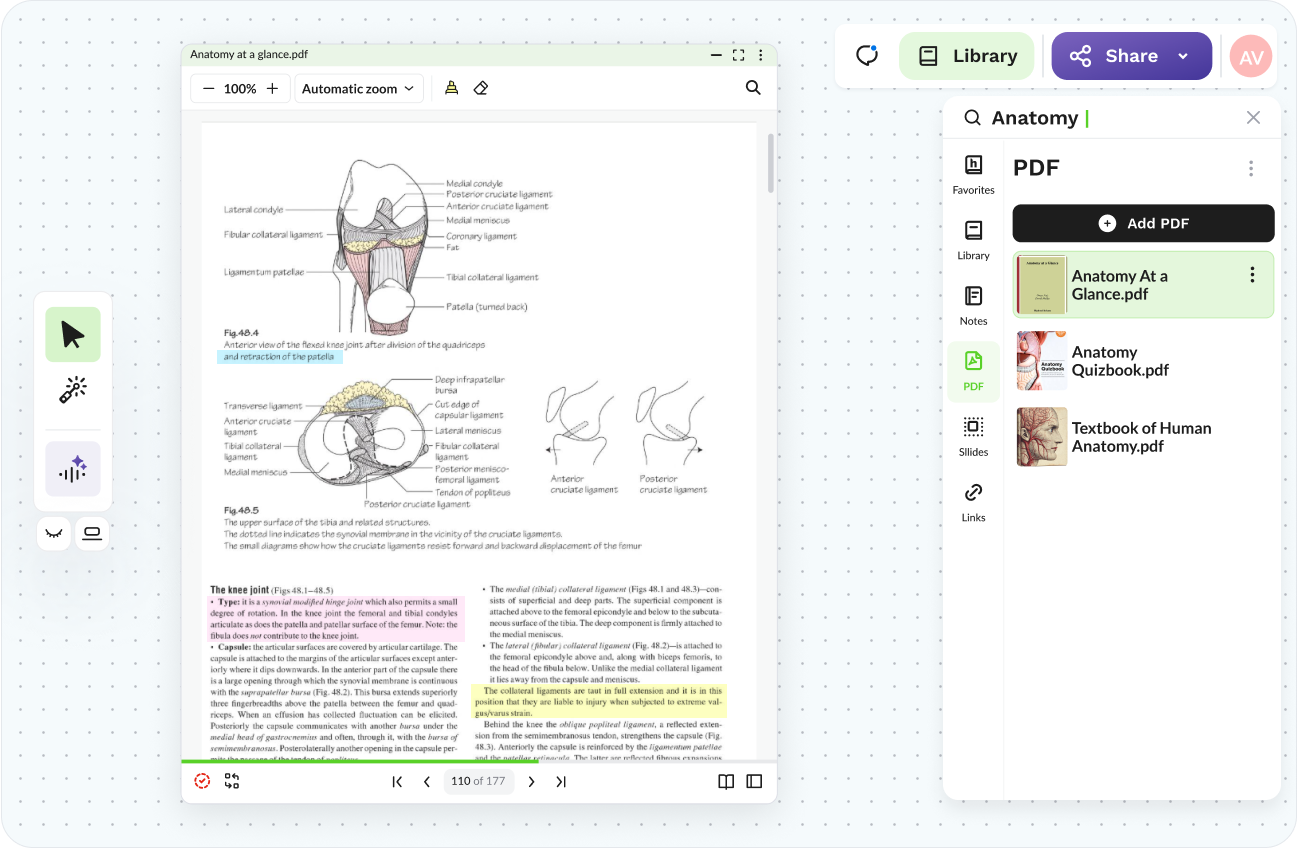The image size is (1297, 848).
Task: Open options for Anatomy At a Glance.pdf
Action: 1252,275
